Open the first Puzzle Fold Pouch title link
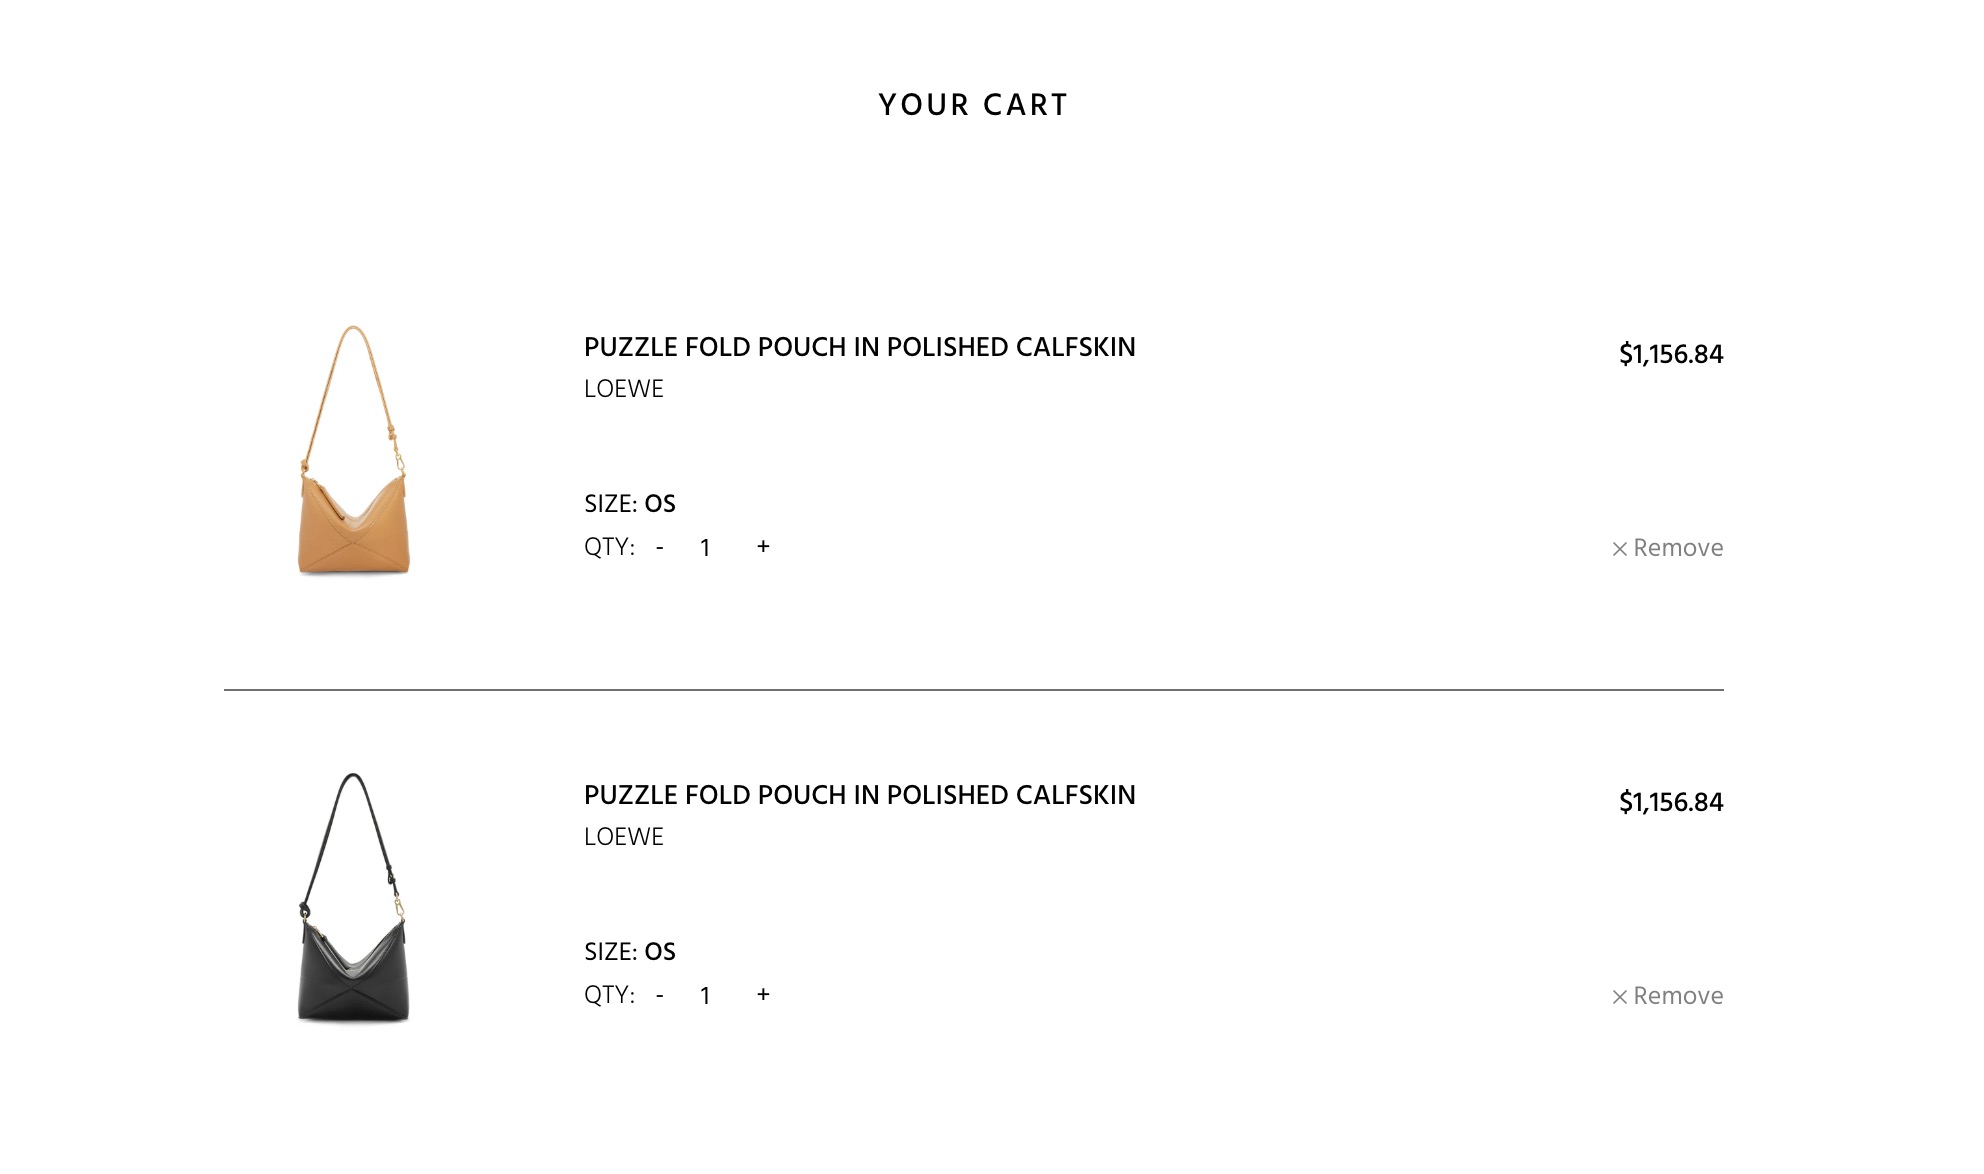1984x1174 pixels. point(860,347)
